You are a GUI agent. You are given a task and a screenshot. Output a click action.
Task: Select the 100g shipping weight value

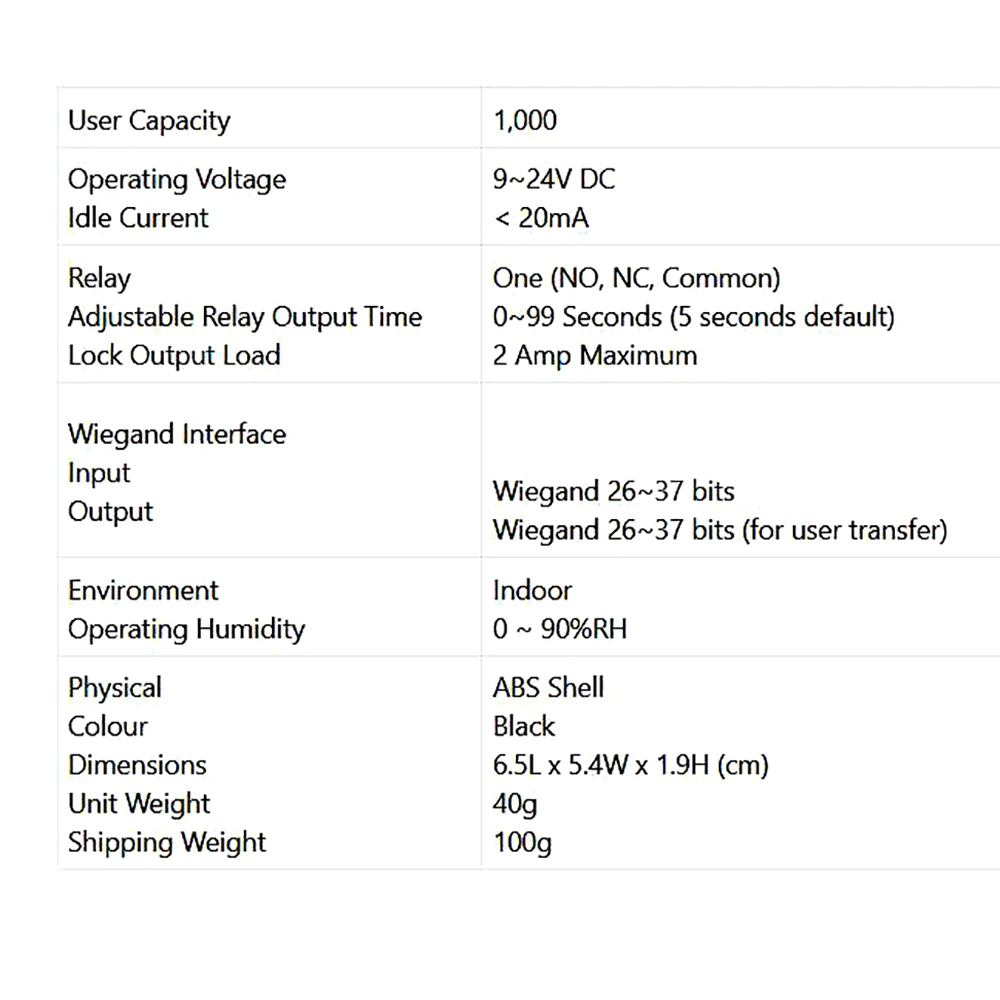coord(522,843)
